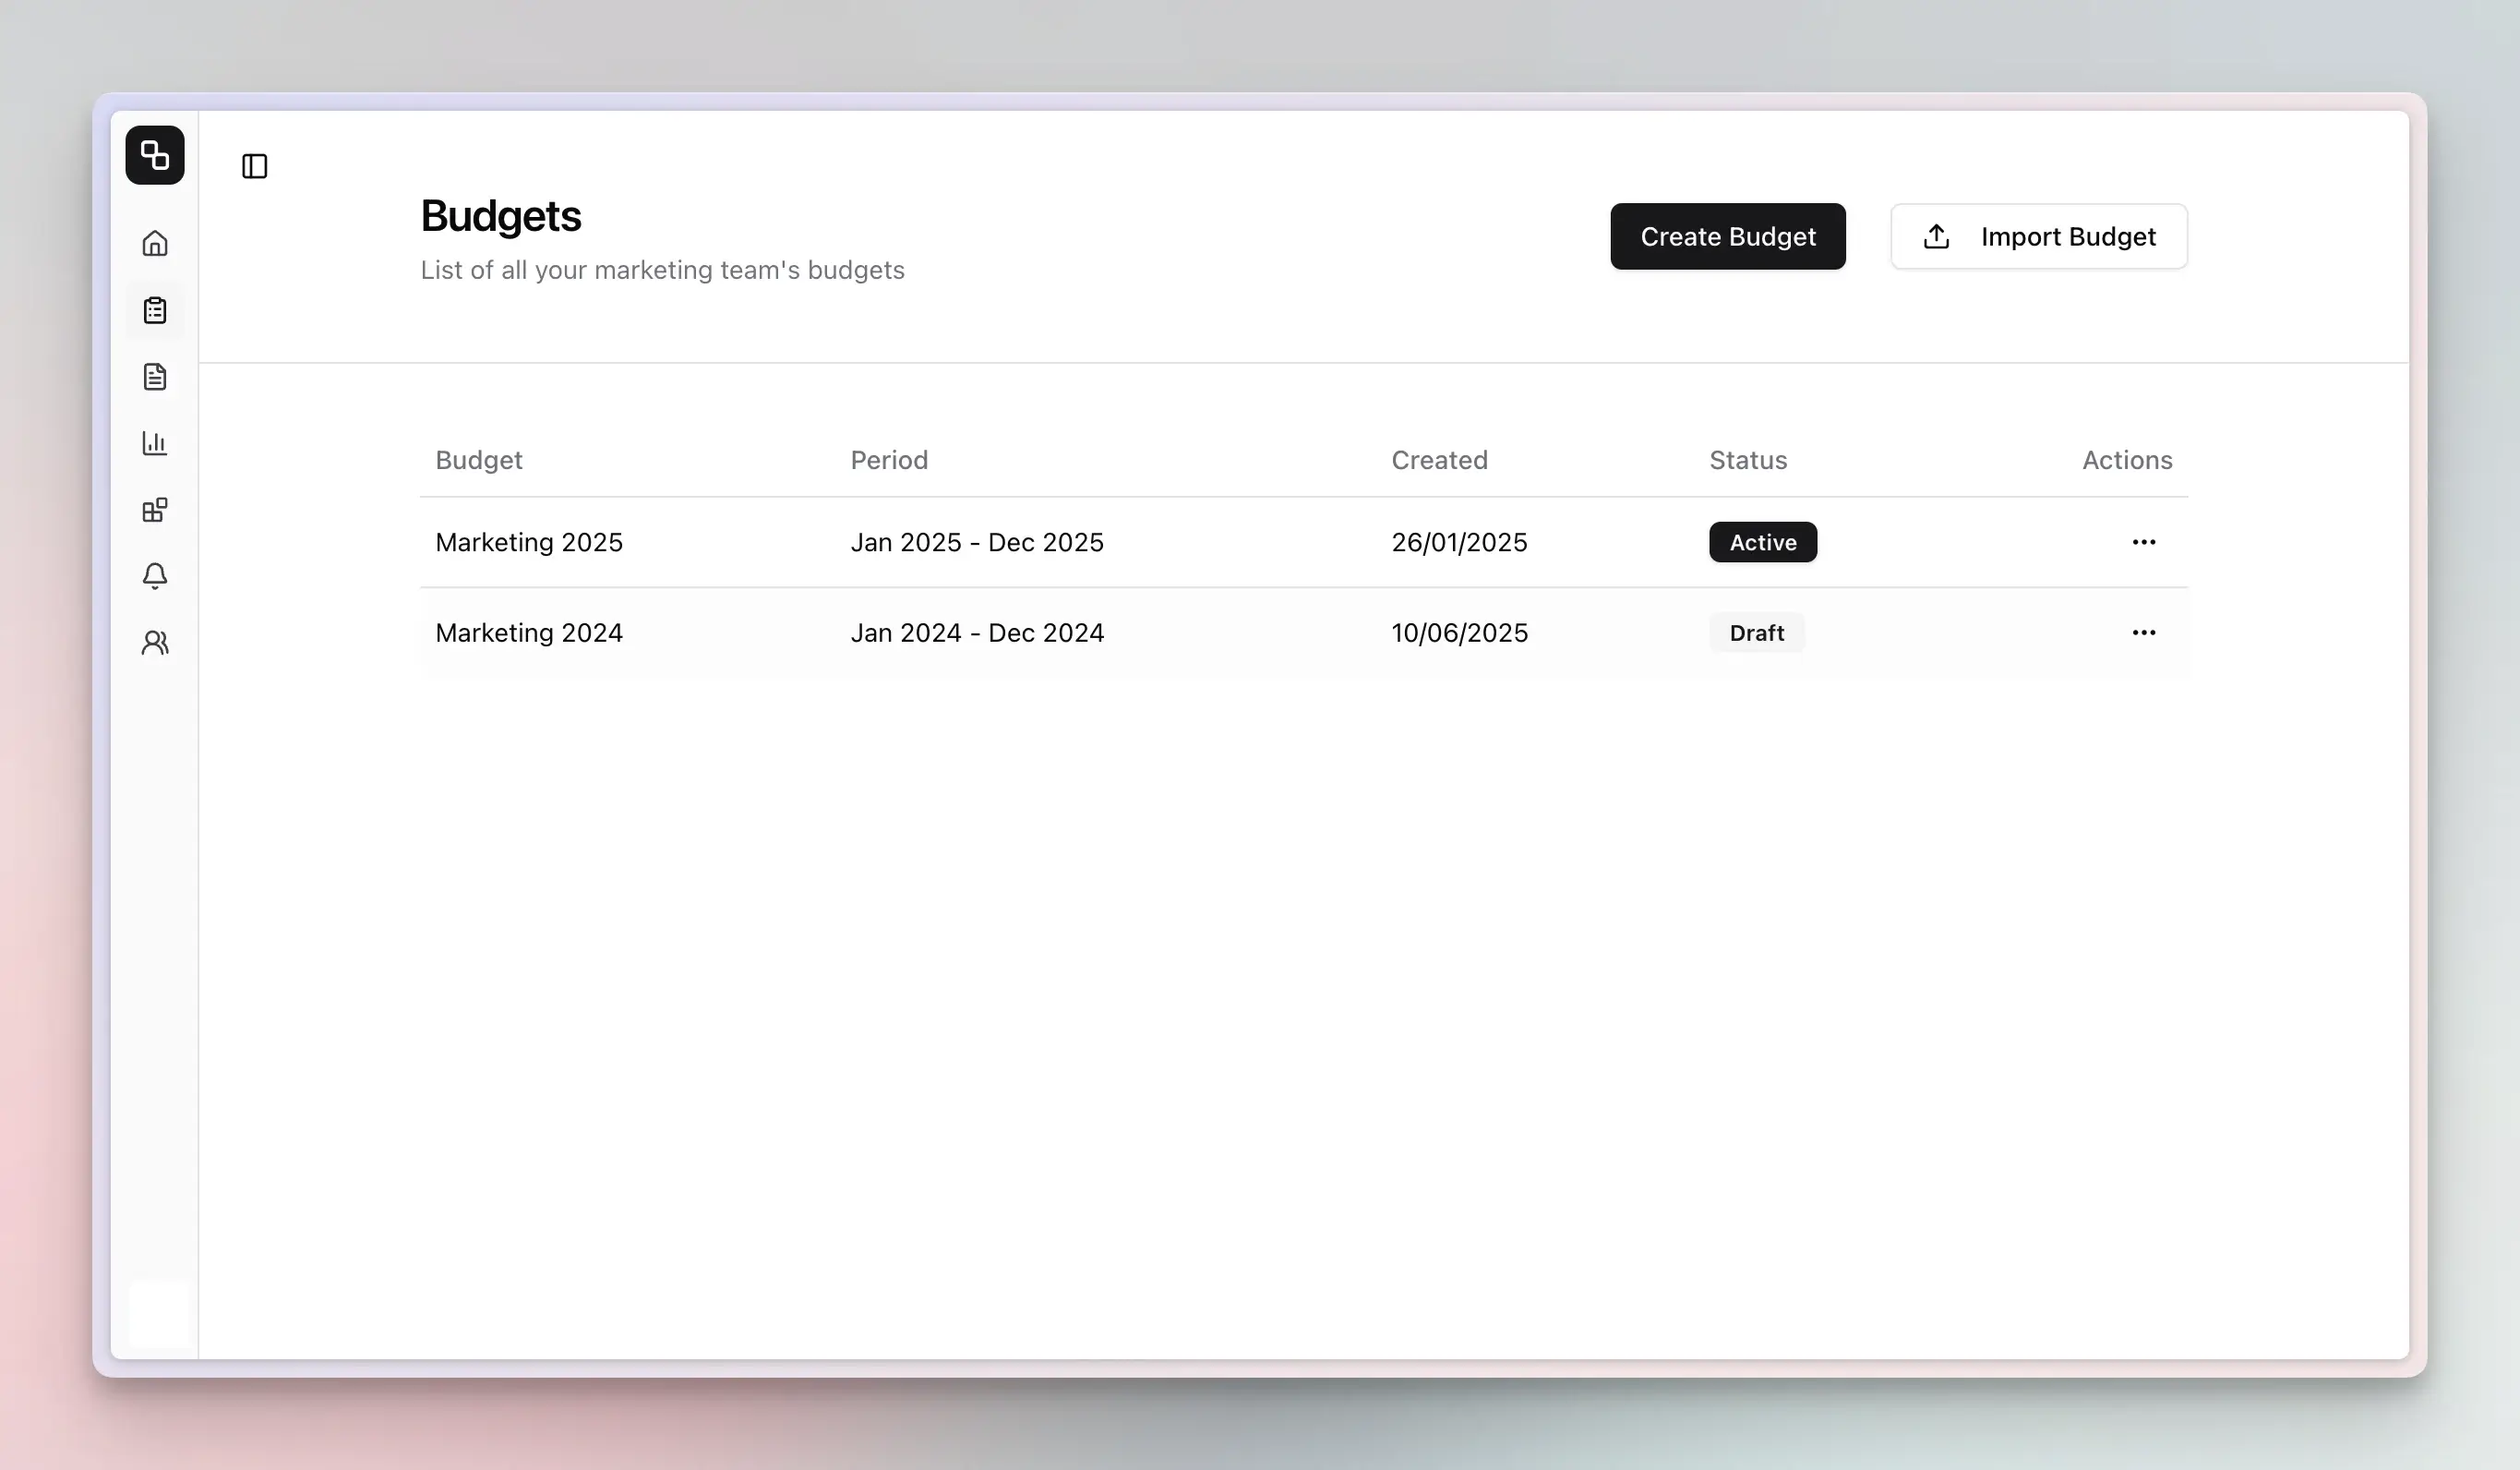
Task: Click the Import Budget button
Action: click(2039, 236)
